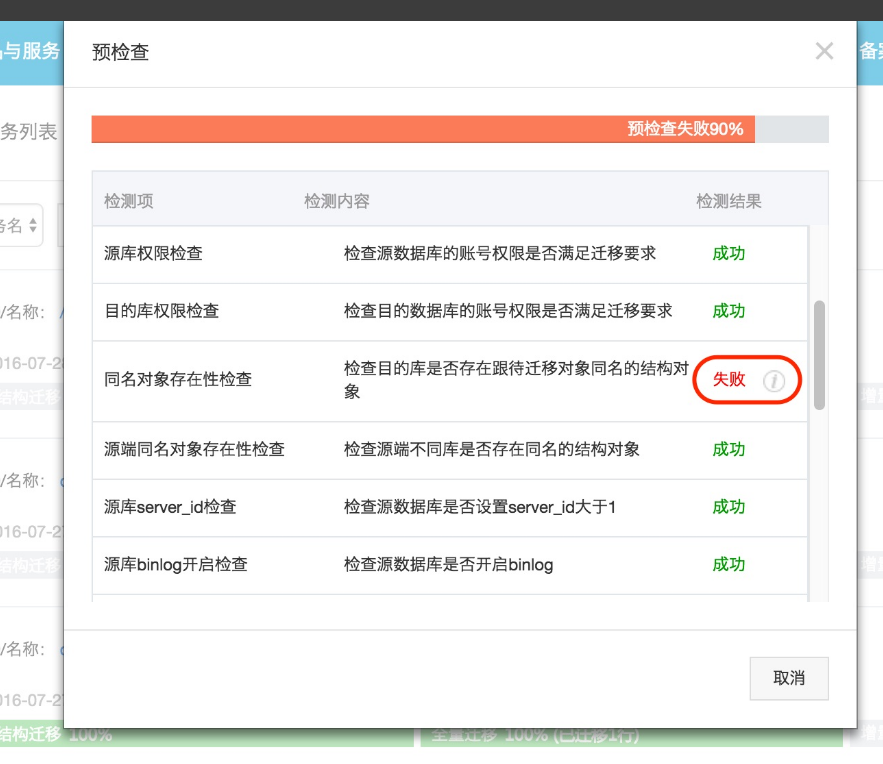This screenshot has width=883, height=764.
Task: Click description 检查源数据库的账号权限是否满足迁移要求
Action: pos(500,253)
